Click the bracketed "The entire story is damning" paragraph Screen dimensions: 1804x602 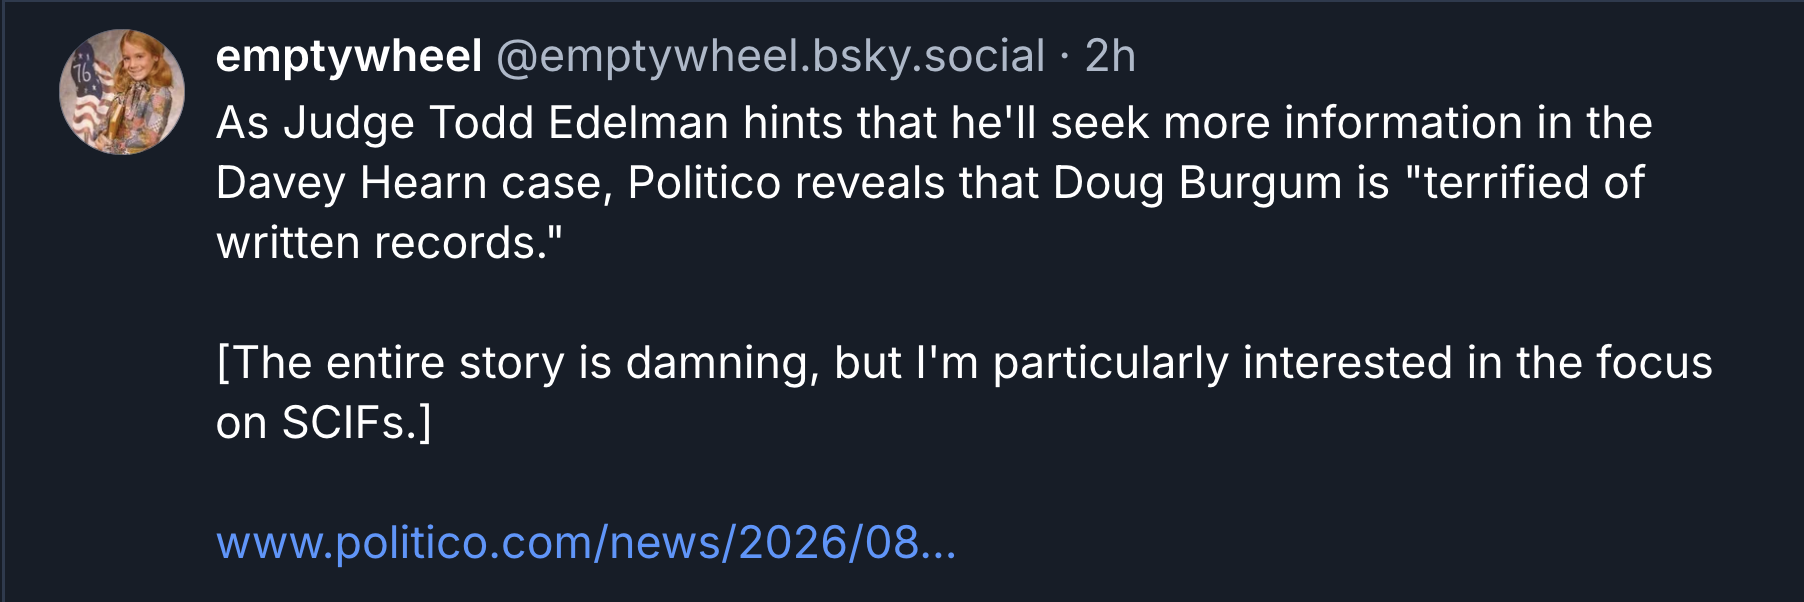tap(964, 393)
